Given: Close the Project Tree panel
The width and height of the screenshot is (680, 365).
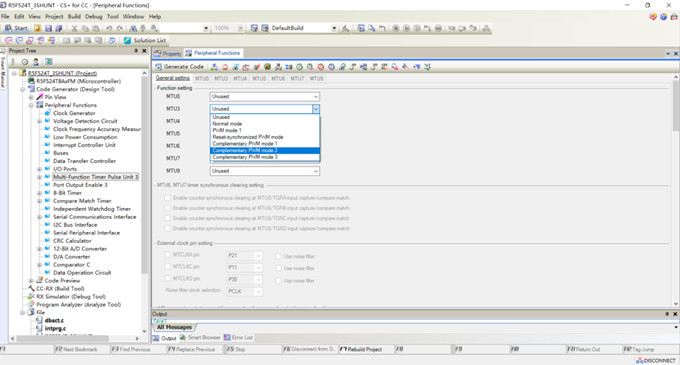Looking at the screenshot, I should (144, 51).
